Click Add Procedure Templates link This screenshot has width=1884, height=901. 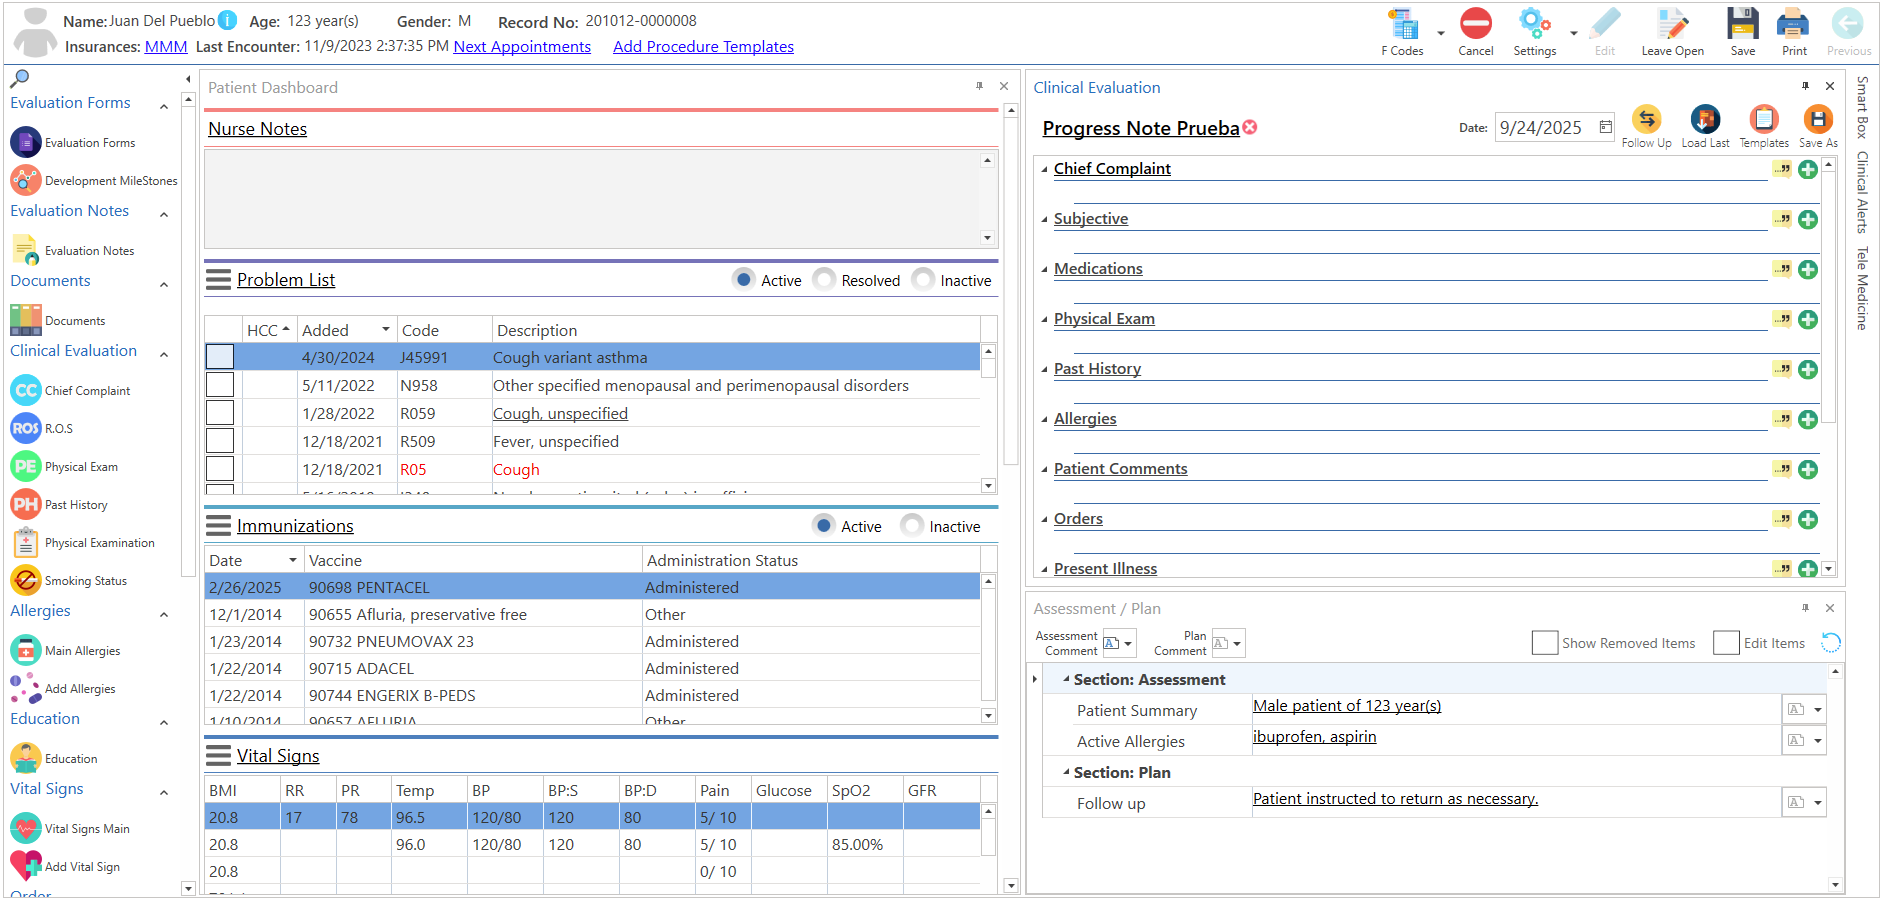tap(703, 46)
